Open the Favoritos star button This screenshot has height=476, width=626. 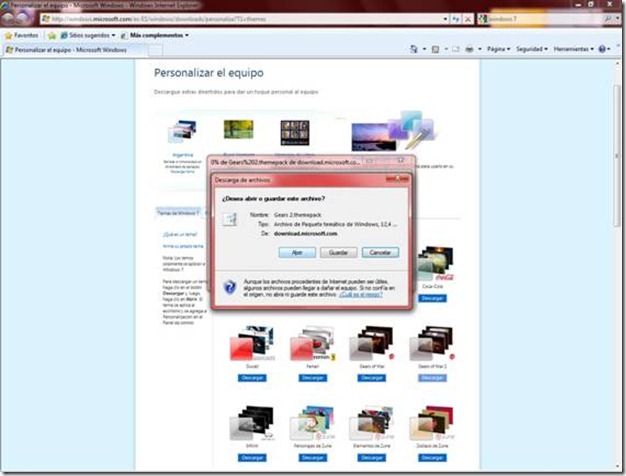click(22, 36)
